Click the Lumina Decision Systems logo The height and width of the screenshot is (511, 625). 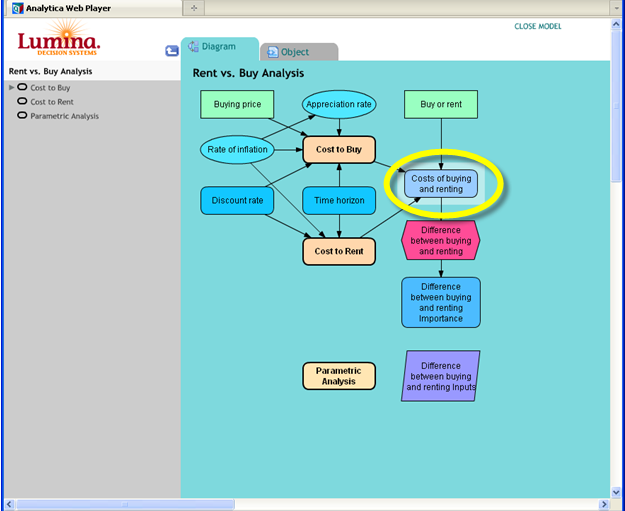(x=59, y=38)
